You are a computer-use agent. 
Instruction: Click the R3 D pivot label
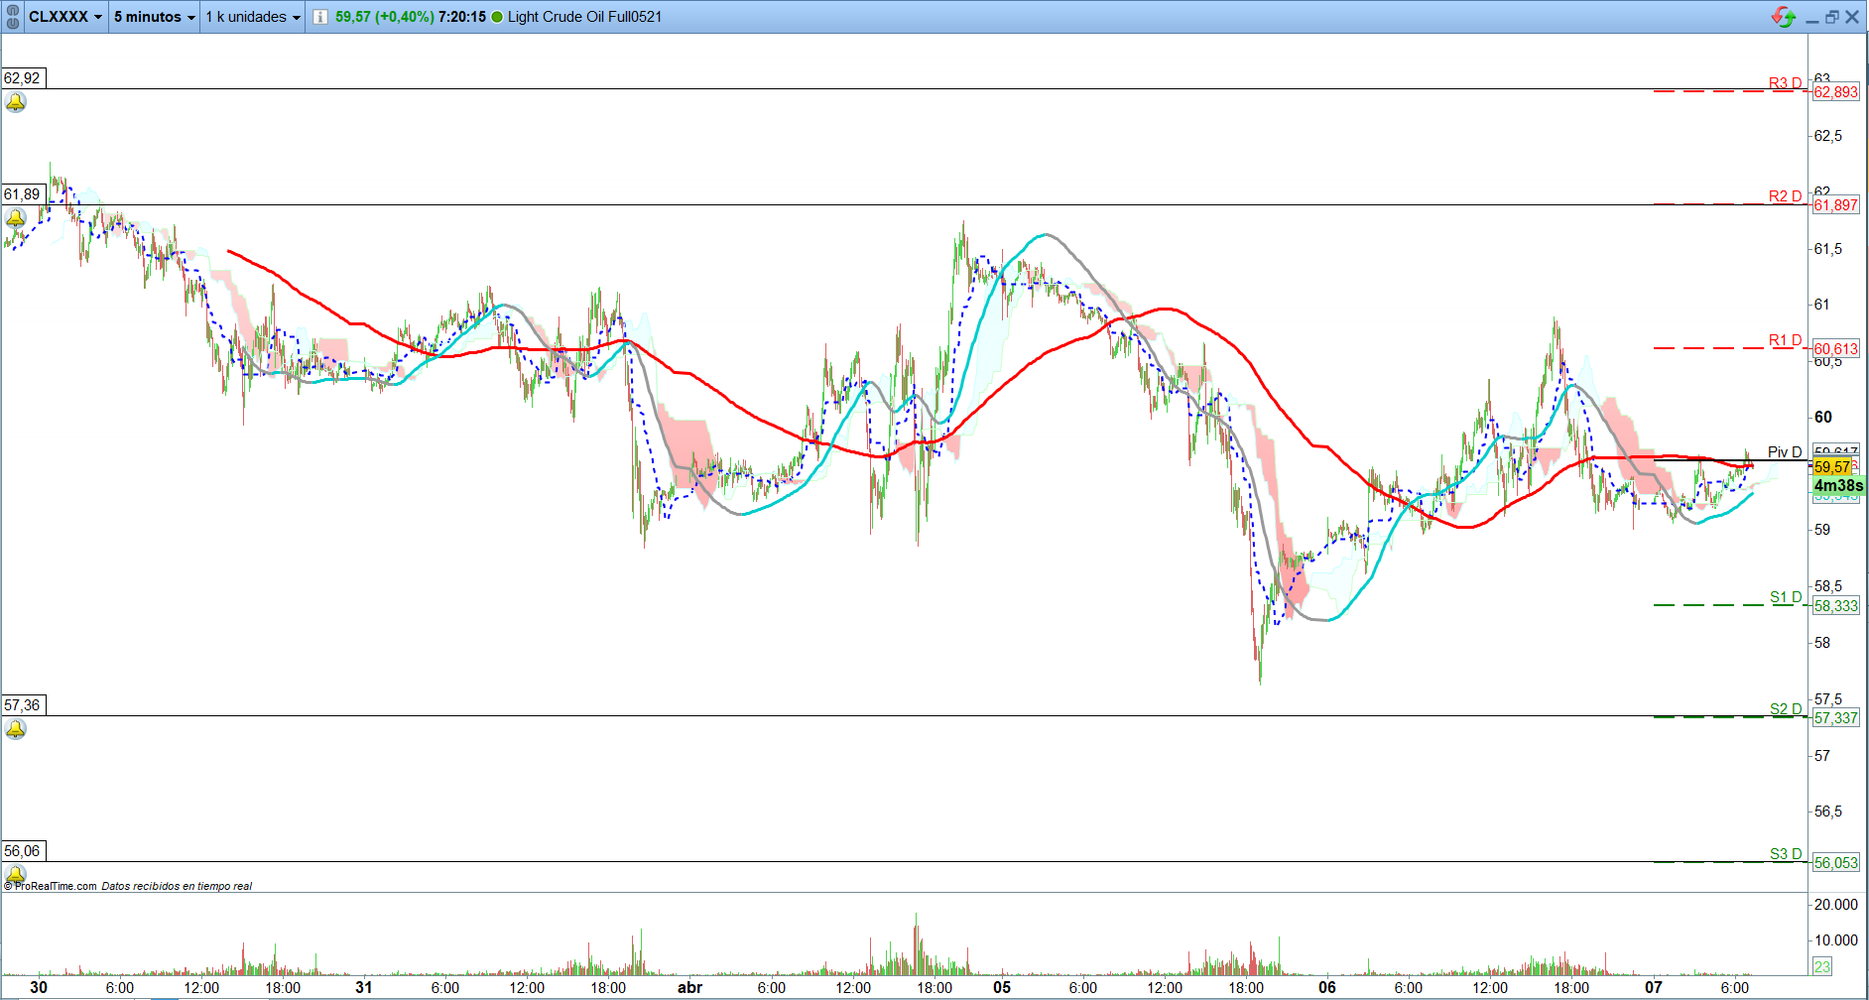click(1785, 83)
